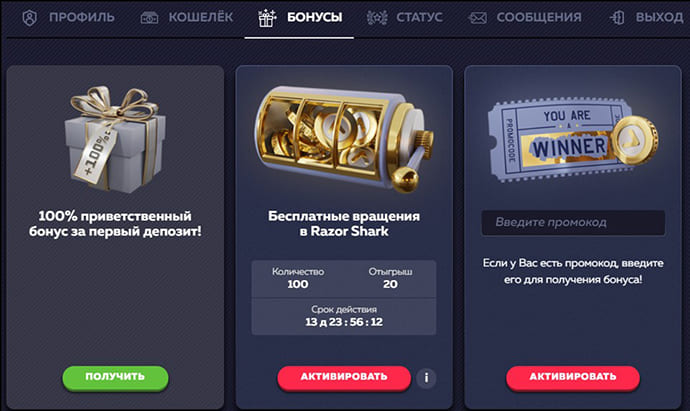Go to the СТАТУС tab
This screenshot has width=690, height=411.
tap(419, 18)
